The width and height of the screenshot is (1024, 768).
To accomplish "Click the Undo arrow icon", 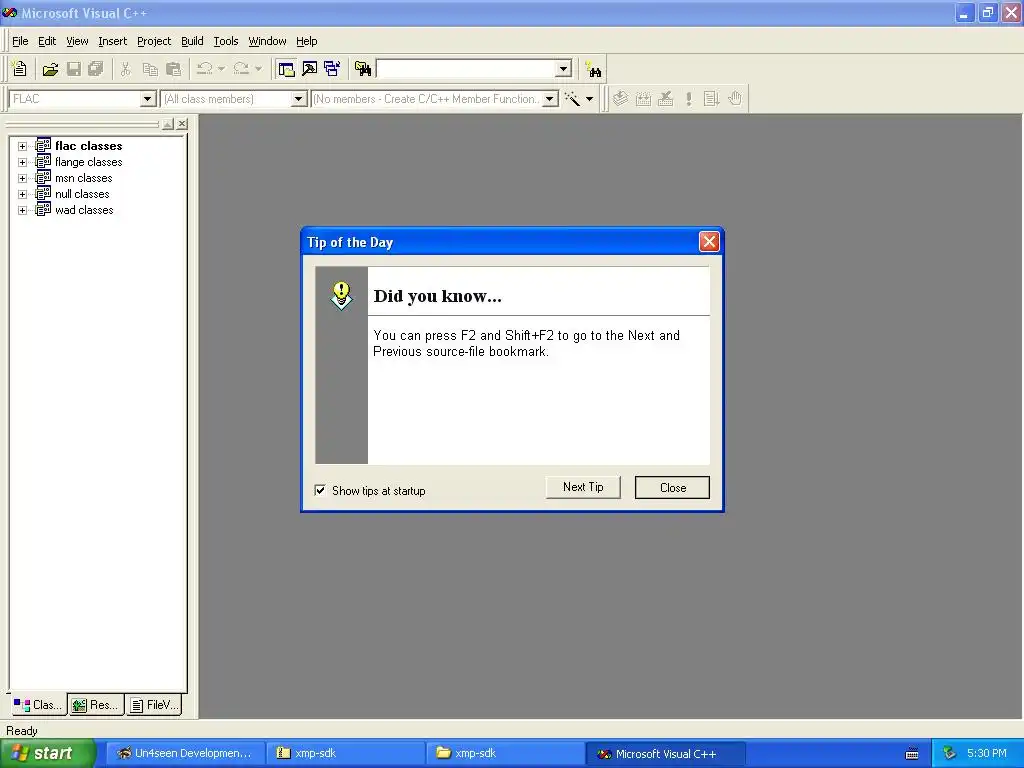I will point(204,69).
